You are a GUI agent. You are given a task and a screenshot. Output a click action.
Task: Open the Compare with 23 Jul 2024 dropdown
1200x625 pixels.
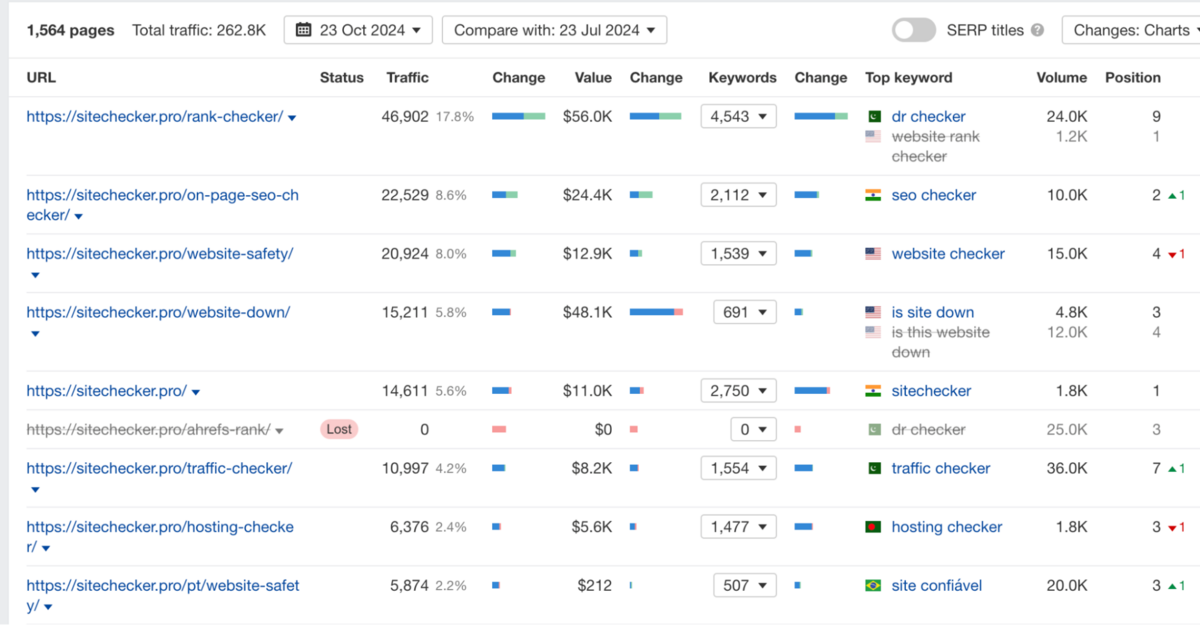554,30
